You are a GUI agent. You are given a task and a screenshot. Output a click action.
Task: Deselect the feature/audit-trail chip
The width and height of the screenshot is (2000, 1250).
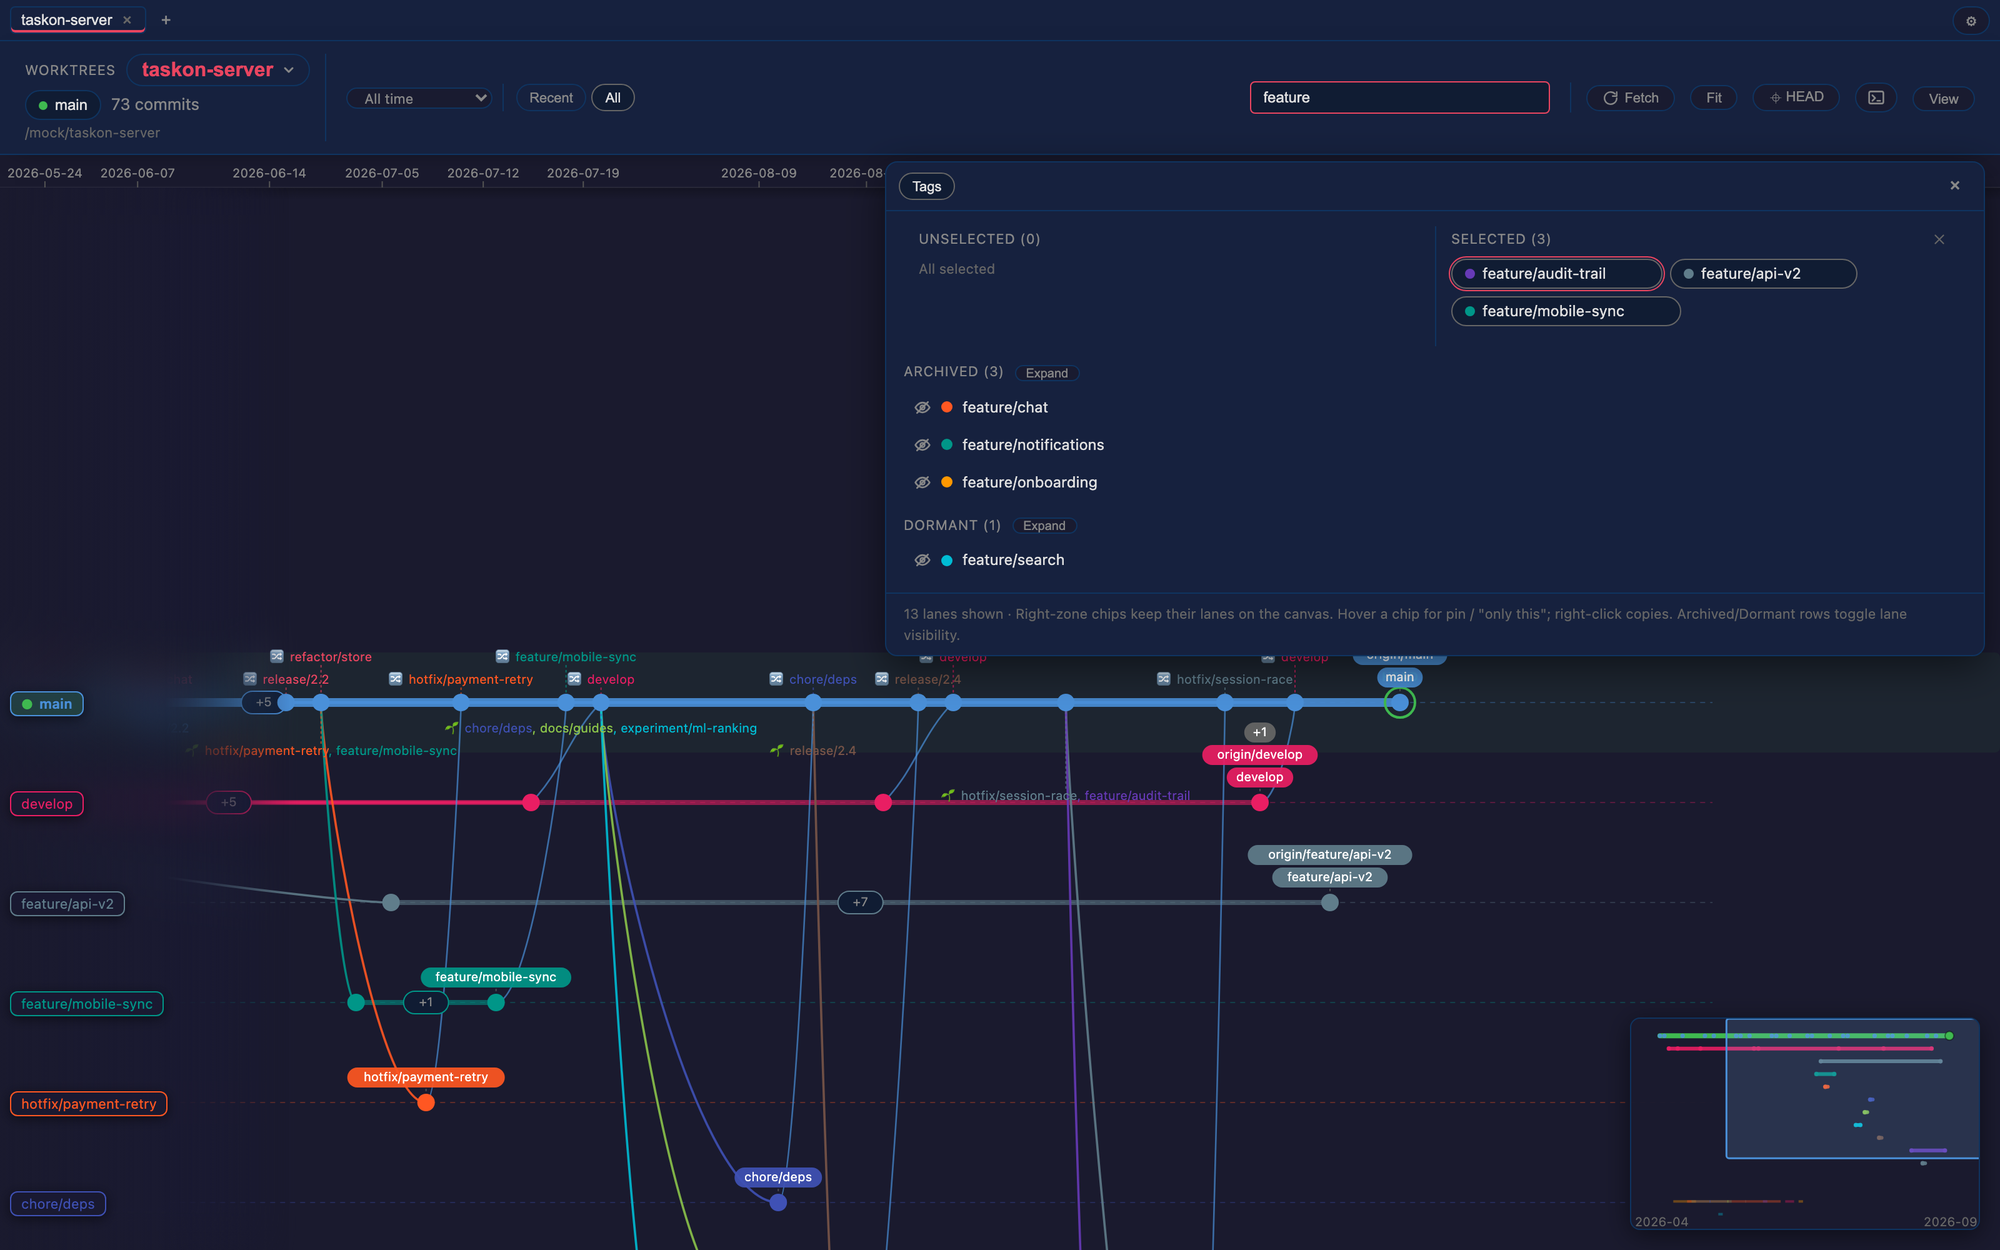[1556, 274]
